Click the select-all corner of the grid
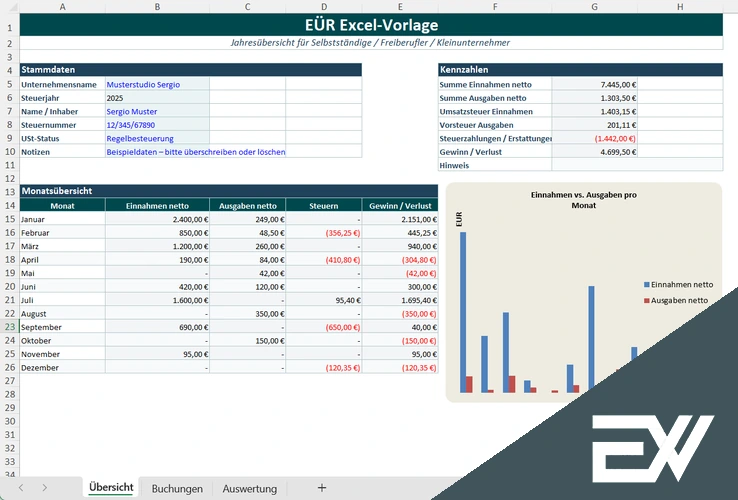The height and width of the screenshot is (500, 738). [x=9, y=7]
